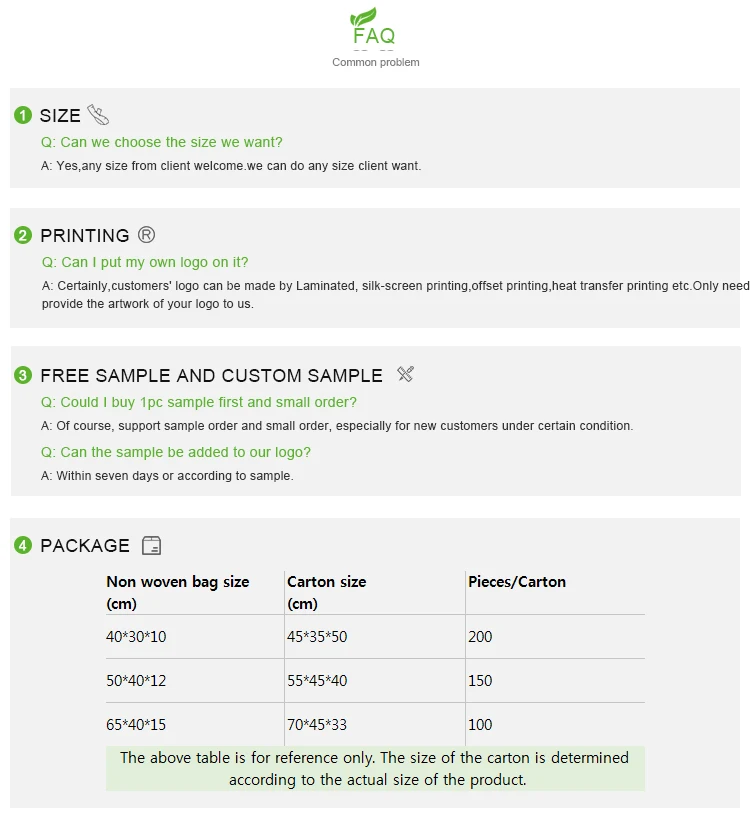The height and width of the screenshot is (818, 750).
Task: Click the green number 3 badge
Action: (23, 376)
